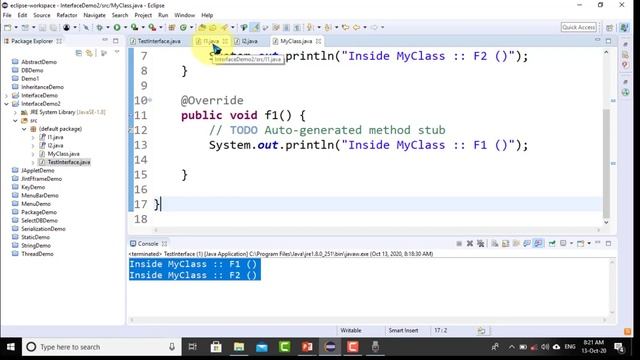The image size is (640, 360).
Task: Run the program with green Run button
Action: 117,27
